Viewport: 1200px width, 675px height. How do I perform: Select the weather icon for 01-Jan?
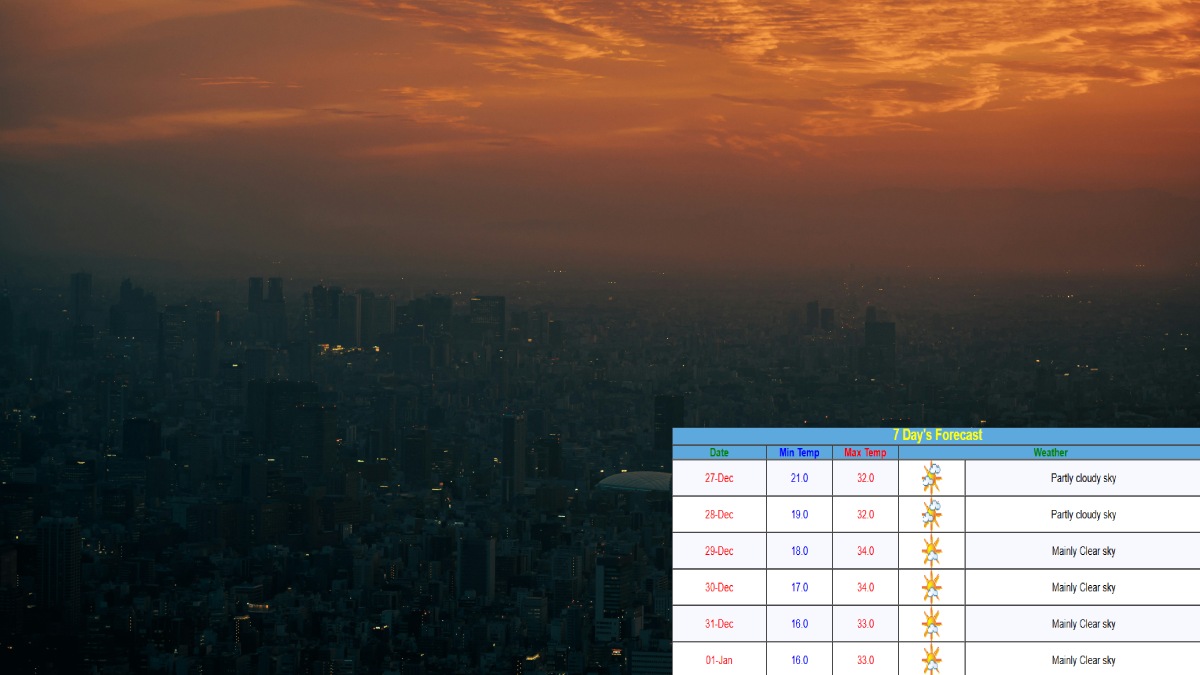(x=931, y=659)
